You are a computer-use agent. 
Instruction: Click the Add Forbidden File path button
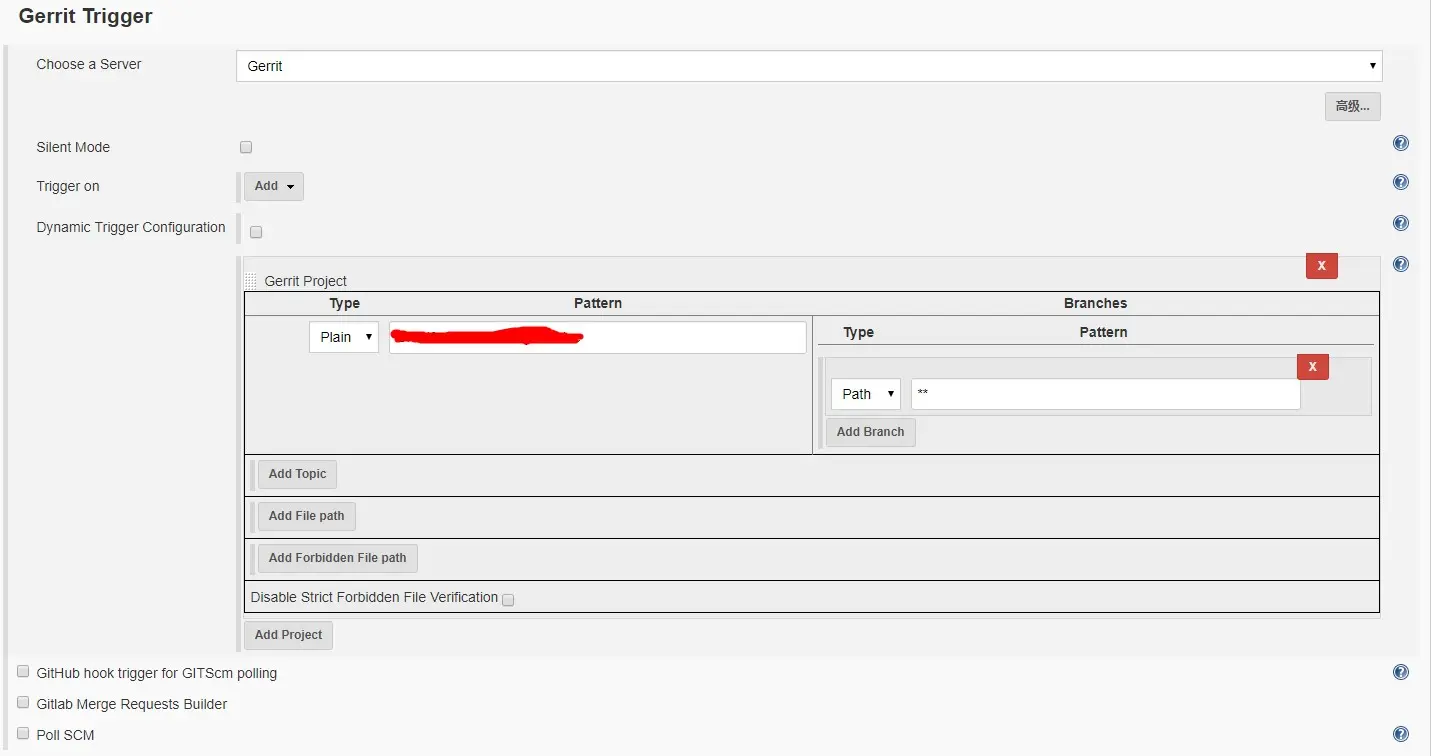click(337, 558)
